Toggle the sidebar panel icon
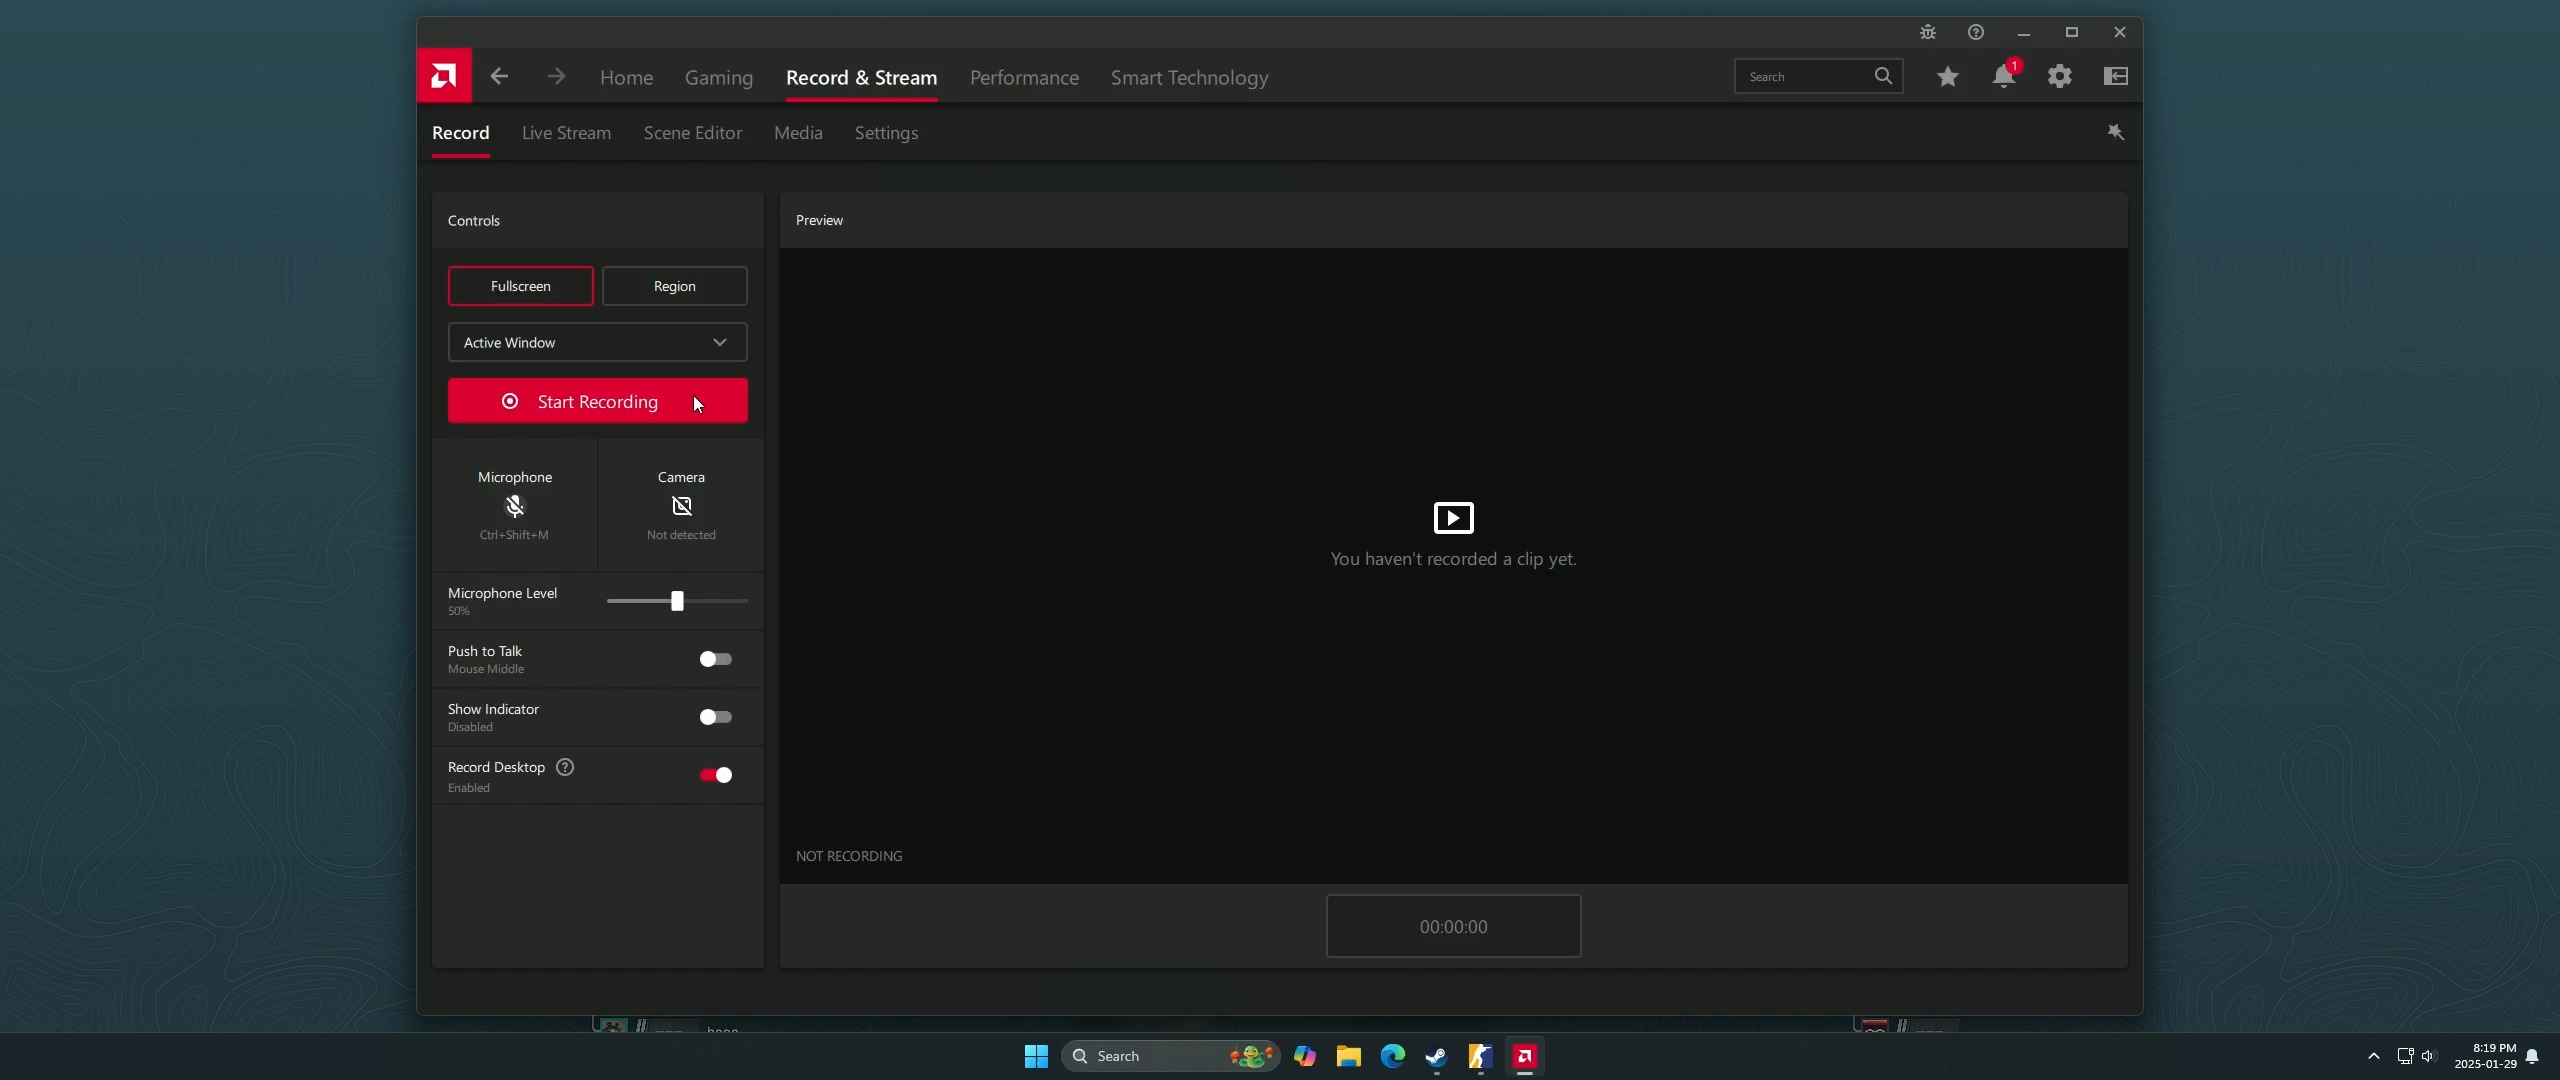 (2115, 76)
